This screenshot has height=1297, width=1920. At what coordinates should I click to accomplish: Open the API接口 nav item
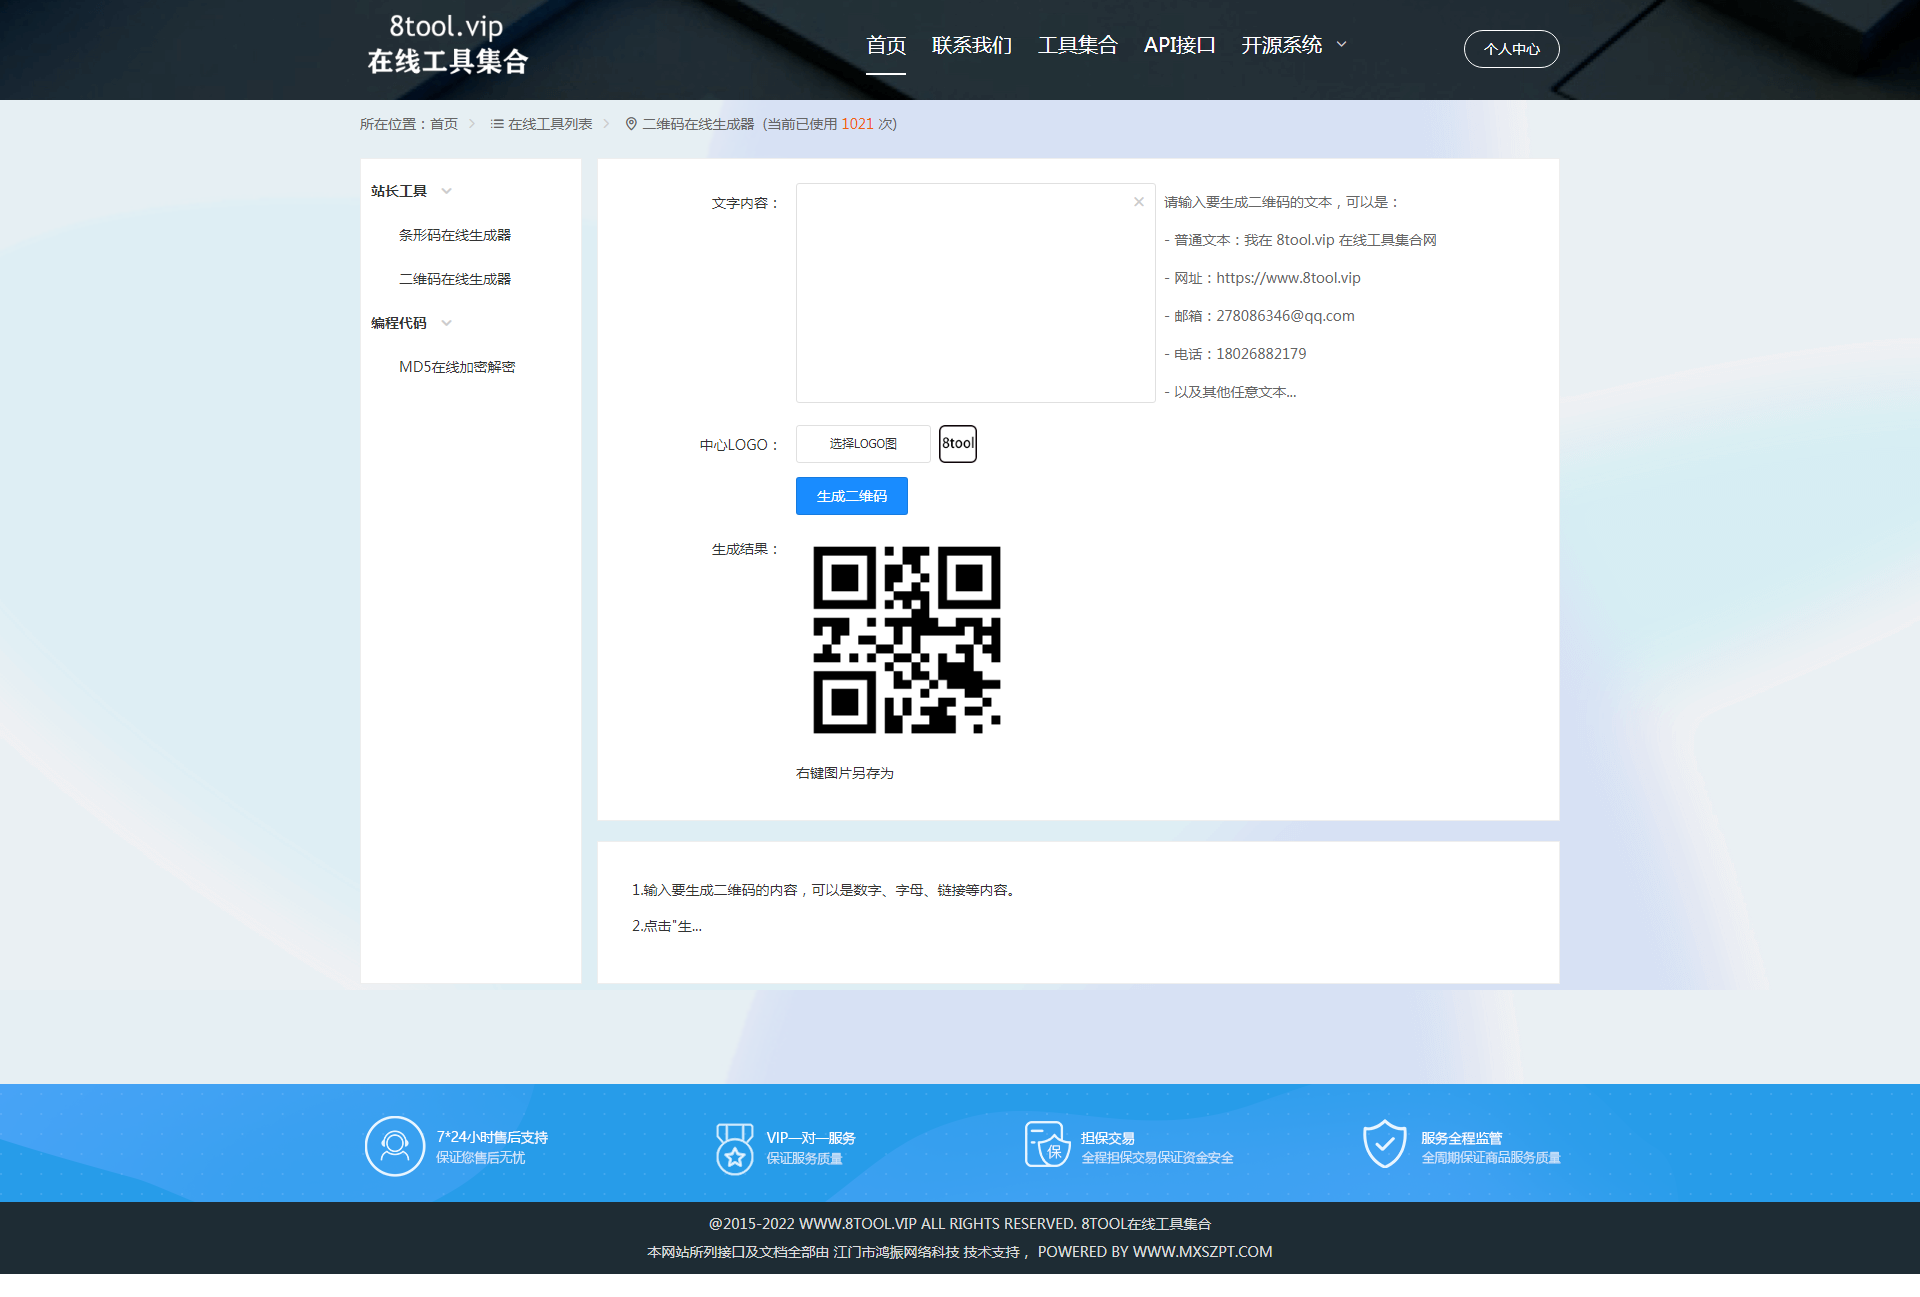[1179, 45]
